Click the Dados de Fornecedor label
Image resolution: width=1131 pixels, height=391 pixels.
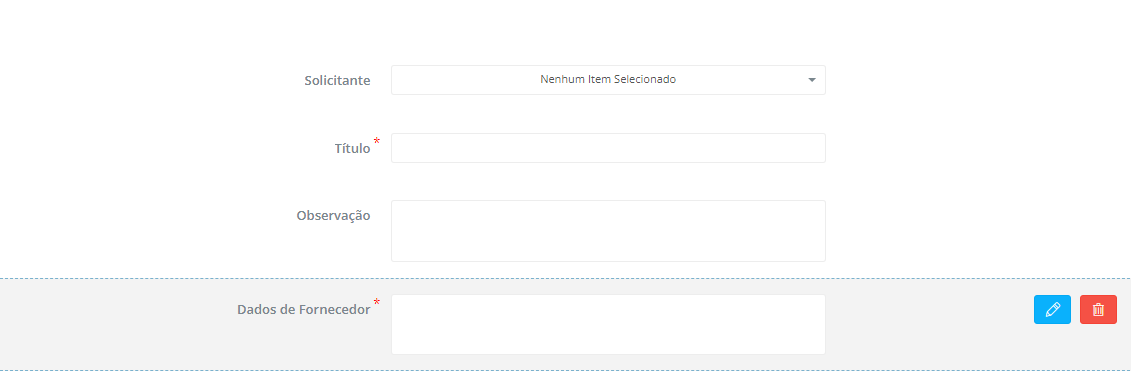tap(304, 309)
